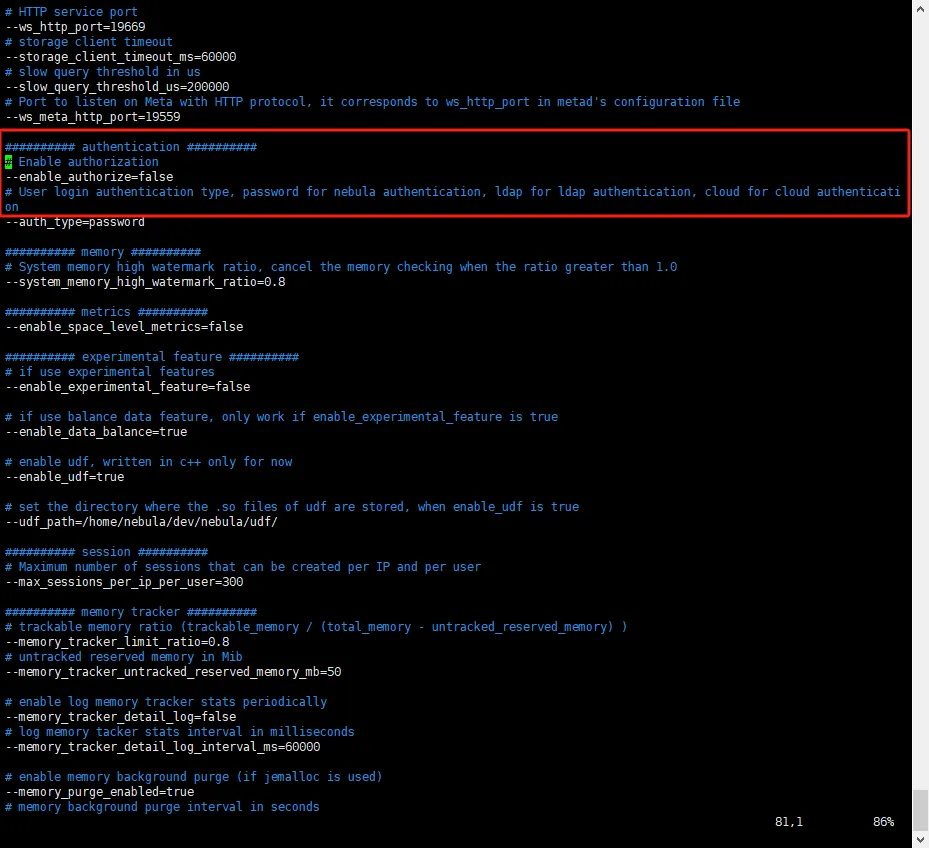Click the line --memory_tracker_untracked_reserved_memory_mb=50

click(174, 671)
